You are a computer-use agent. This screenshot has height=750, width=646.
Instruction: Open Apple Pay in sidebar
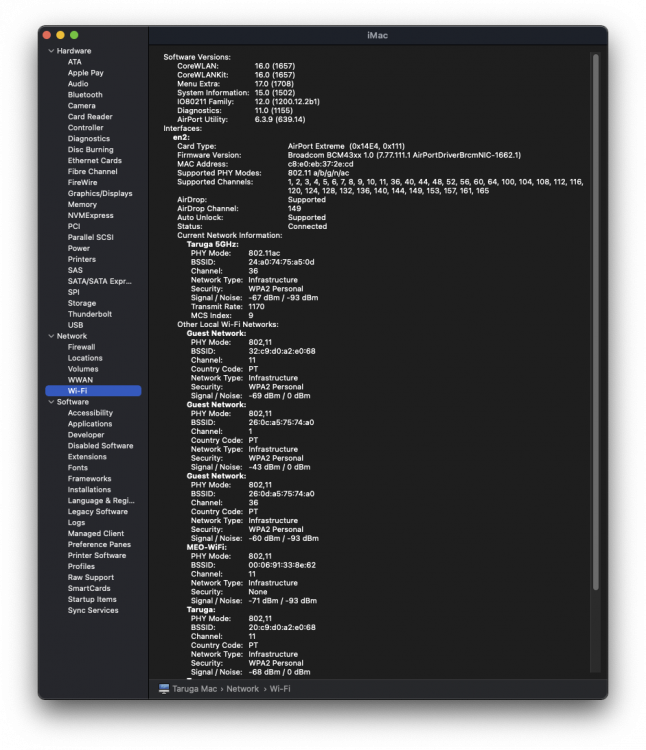[x=86, y=73]
